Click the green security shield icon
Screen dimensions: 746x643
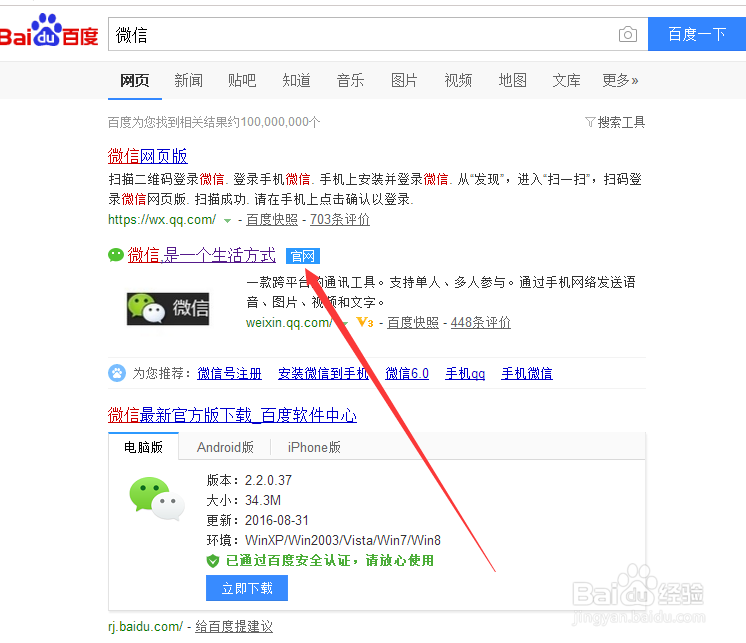[x=213, y=561]
